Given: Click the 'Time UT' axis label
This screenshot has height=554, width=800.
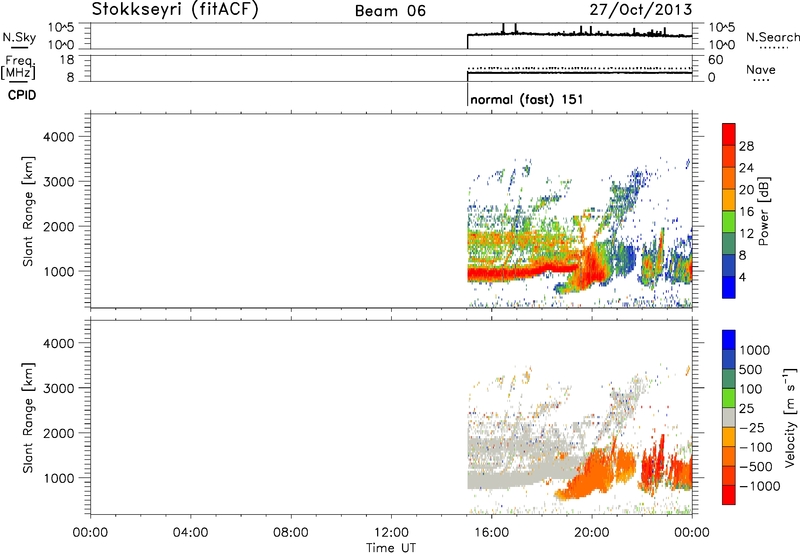Looking at the screenshot, I should pos(391,548).
